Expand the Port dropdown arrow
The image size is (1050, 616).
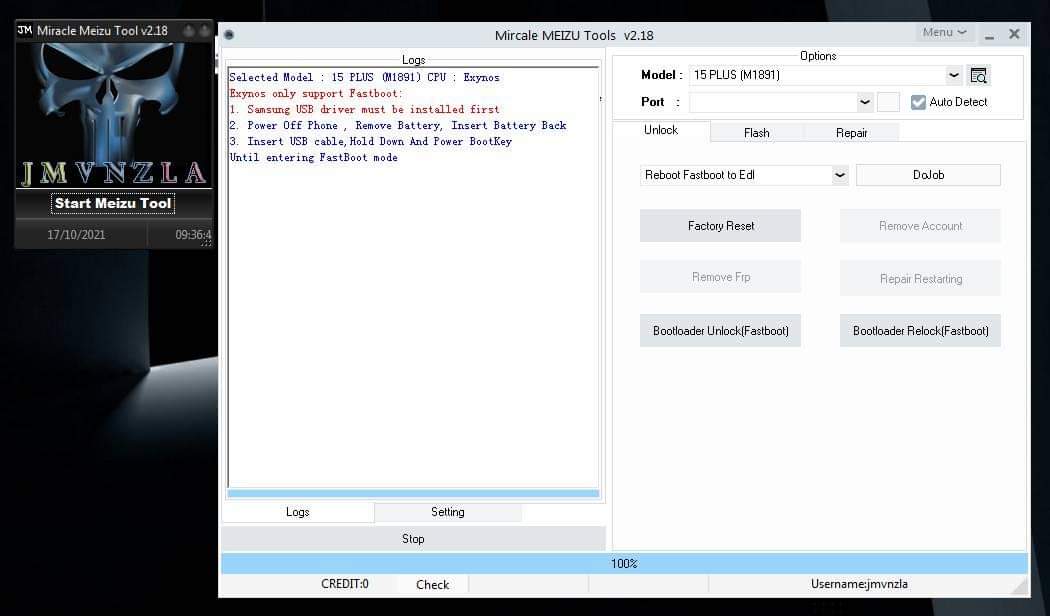865,102
